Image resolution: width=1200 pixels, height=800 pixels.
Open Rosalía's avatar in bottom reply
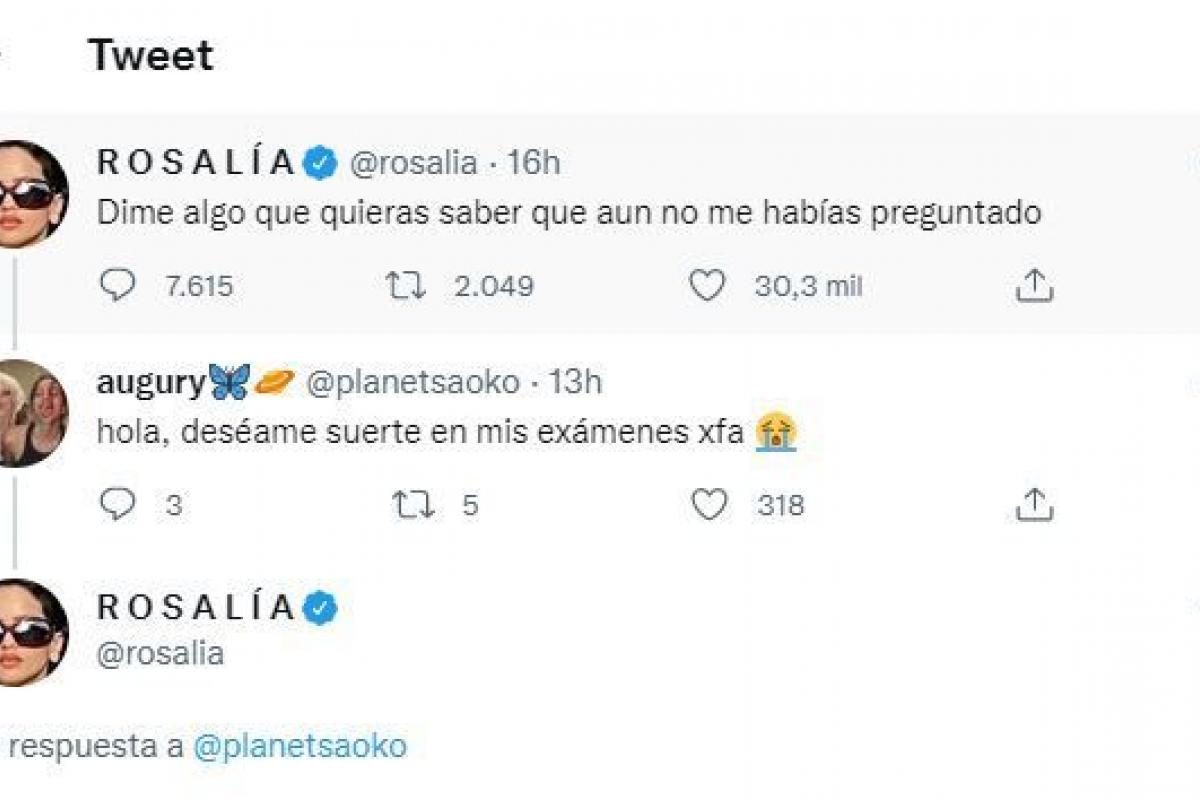[32, 632]
